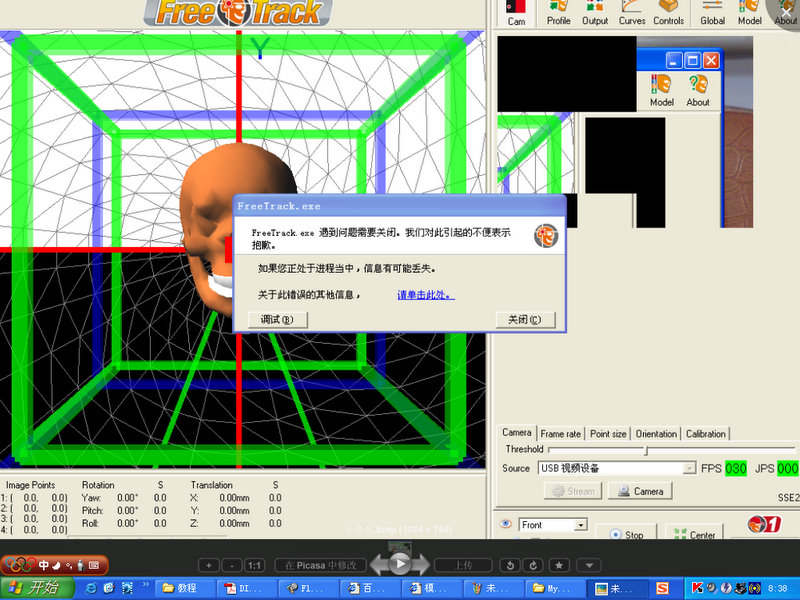The height and width of the screenshot is (600, 800).
Task: Switch to the Point size tab
Action: point(608,434)
